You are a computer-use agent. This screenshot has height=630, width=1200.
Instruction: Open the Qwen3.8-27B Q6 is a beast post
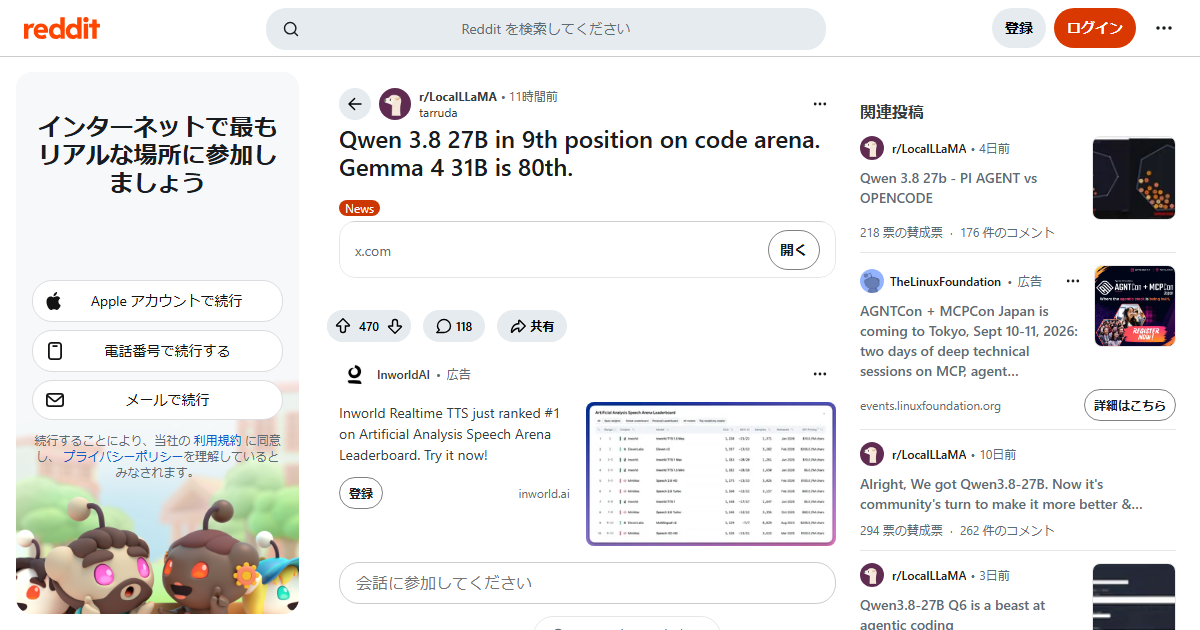(952, 615)
